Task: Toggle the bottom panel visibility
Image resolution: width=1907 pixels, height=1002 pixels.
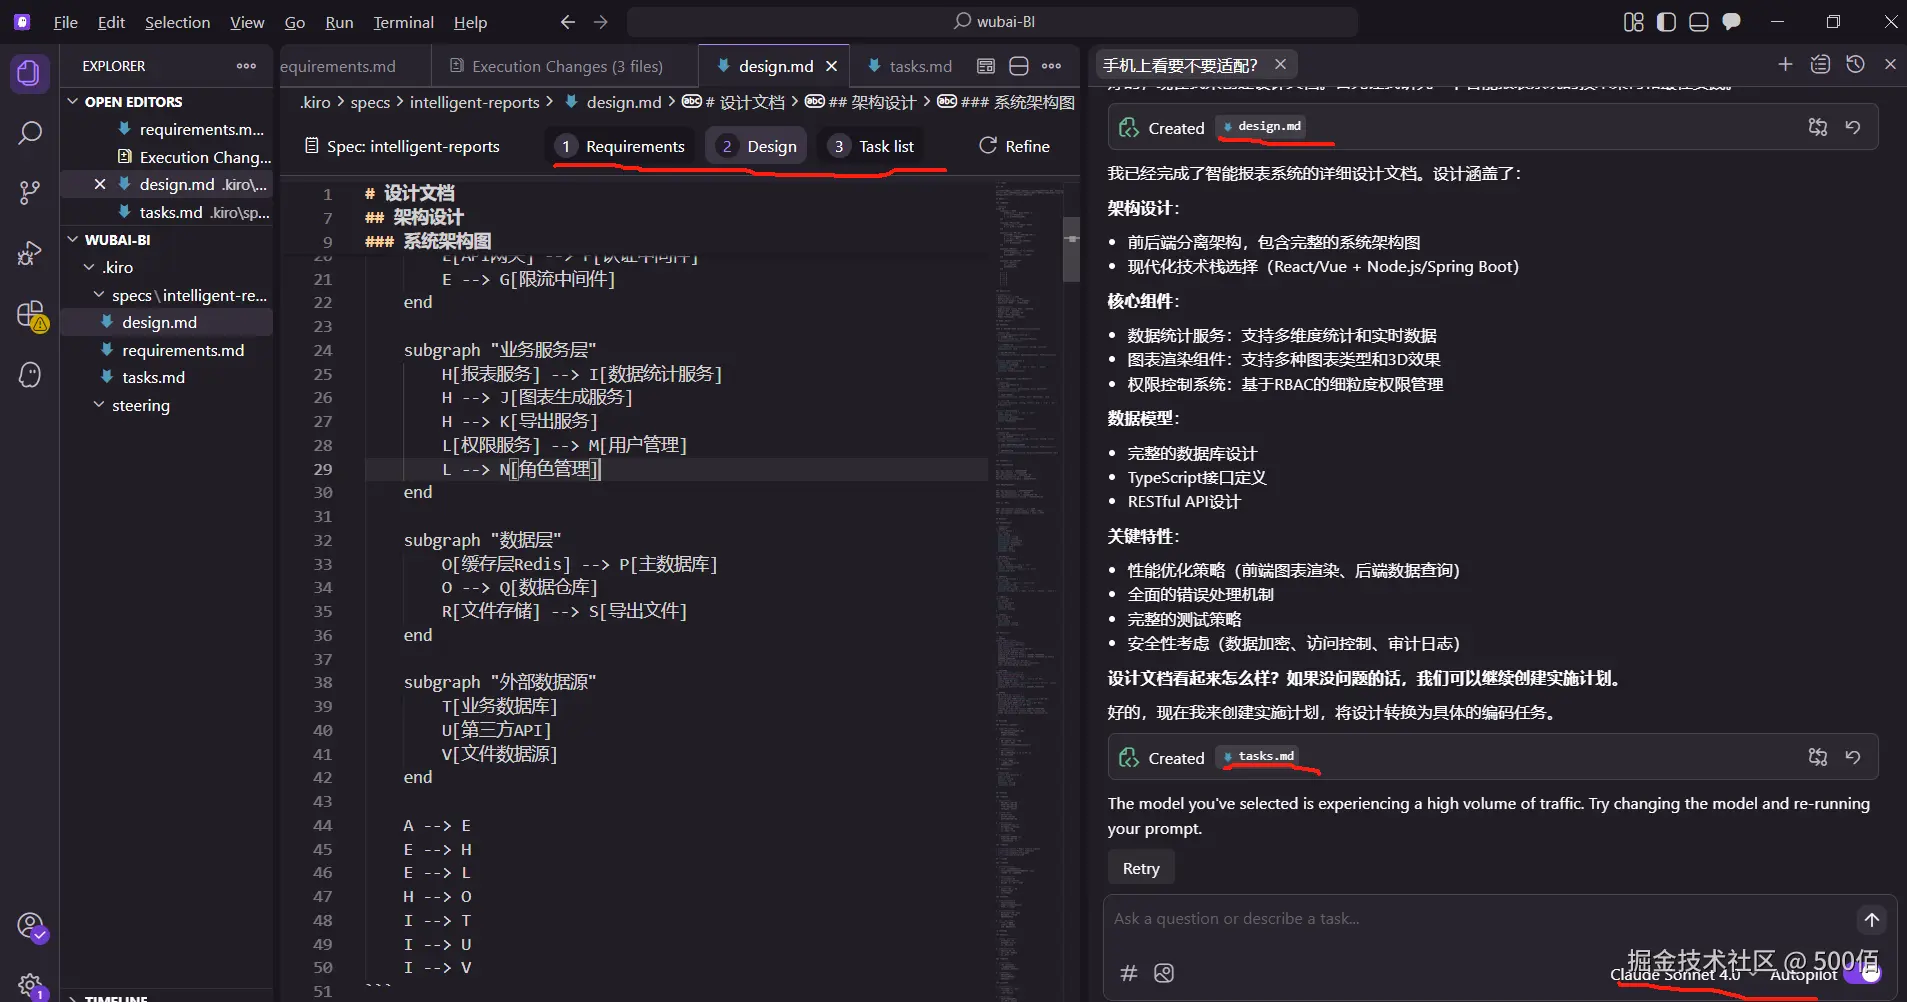Action: coord(1699,22)
